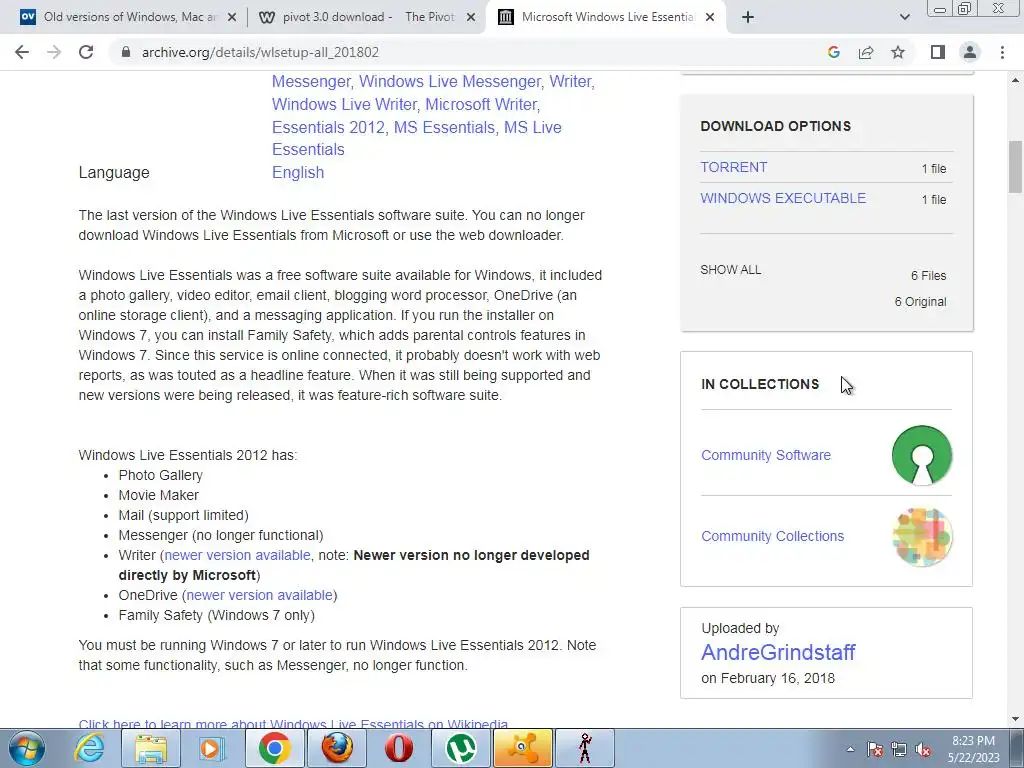
Task: Click muted volume tray icon
Action: coord(923,749)
